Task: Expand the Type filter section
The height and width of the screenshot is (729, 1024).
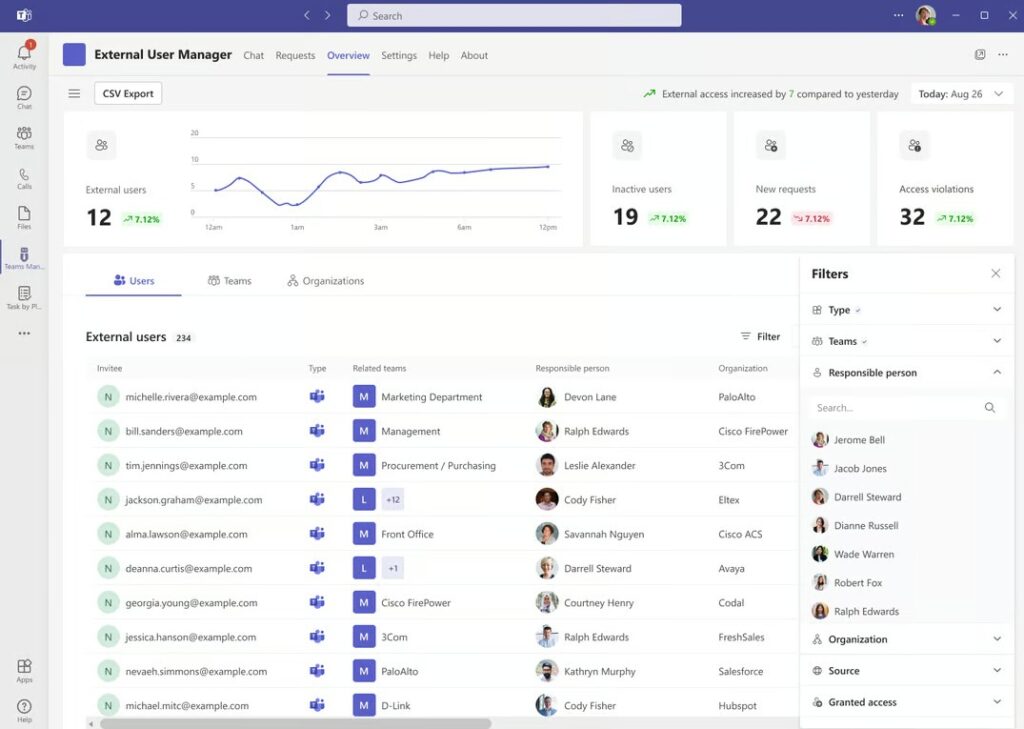Action: 906,310
